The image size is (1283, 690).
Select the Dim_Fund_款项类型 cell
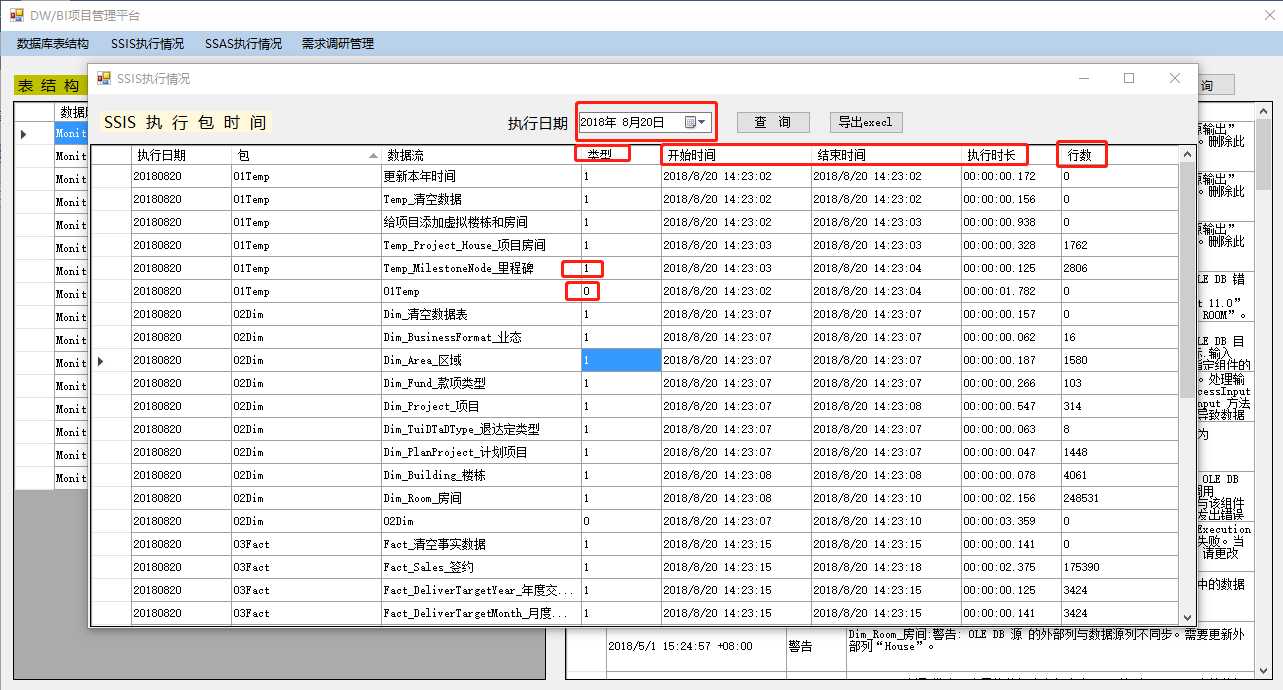[x=481, y=383]
